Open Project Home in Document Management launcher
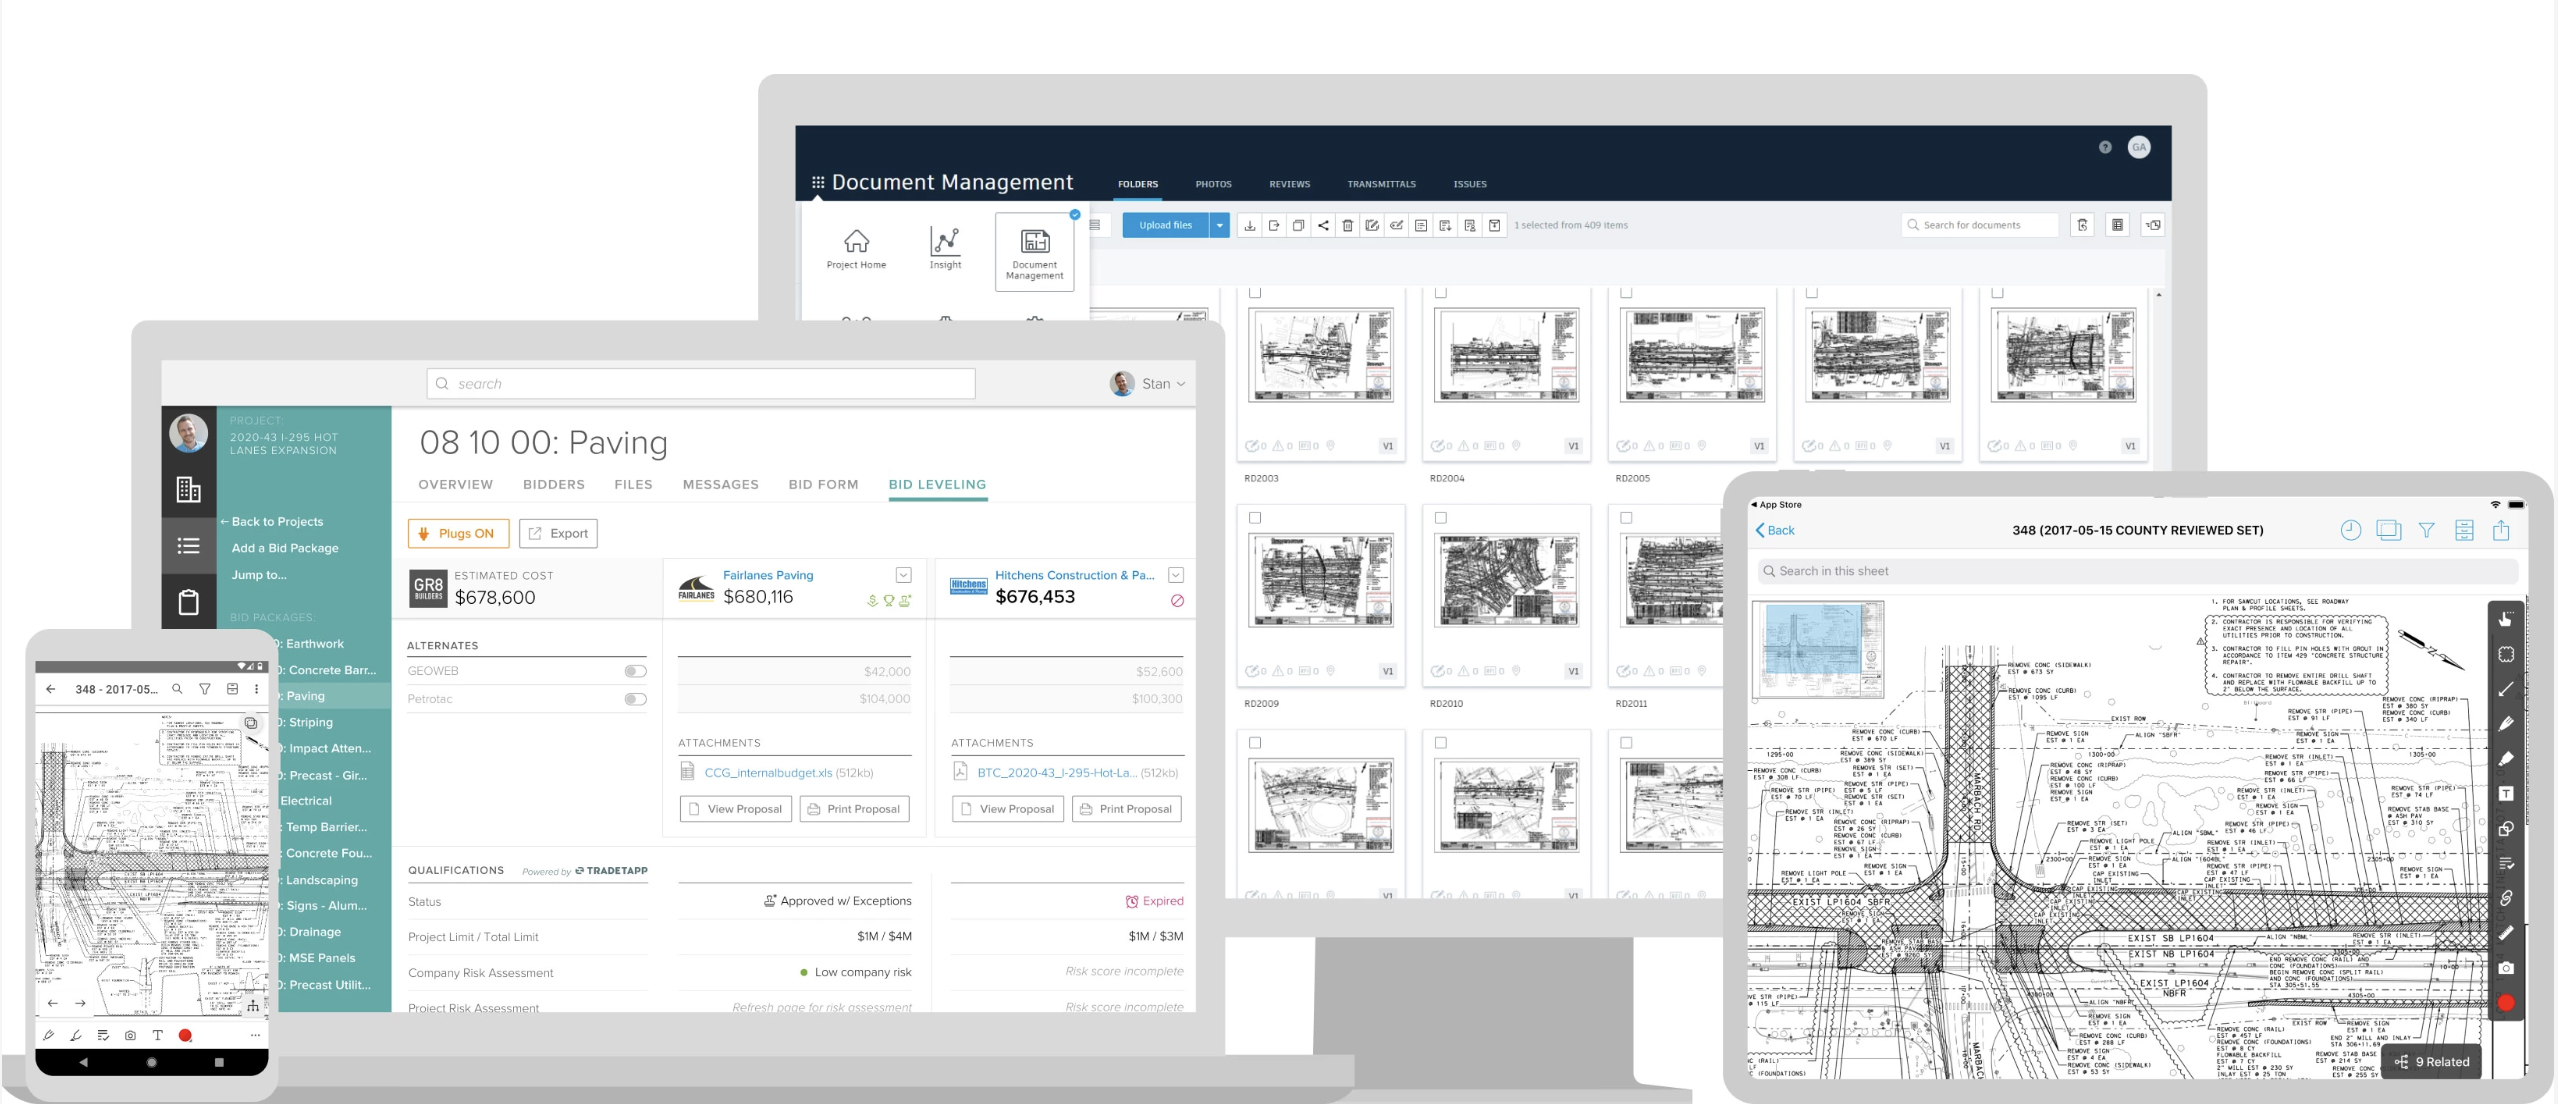This screenshot has height=1104, width=2558. tap(856, 250)
